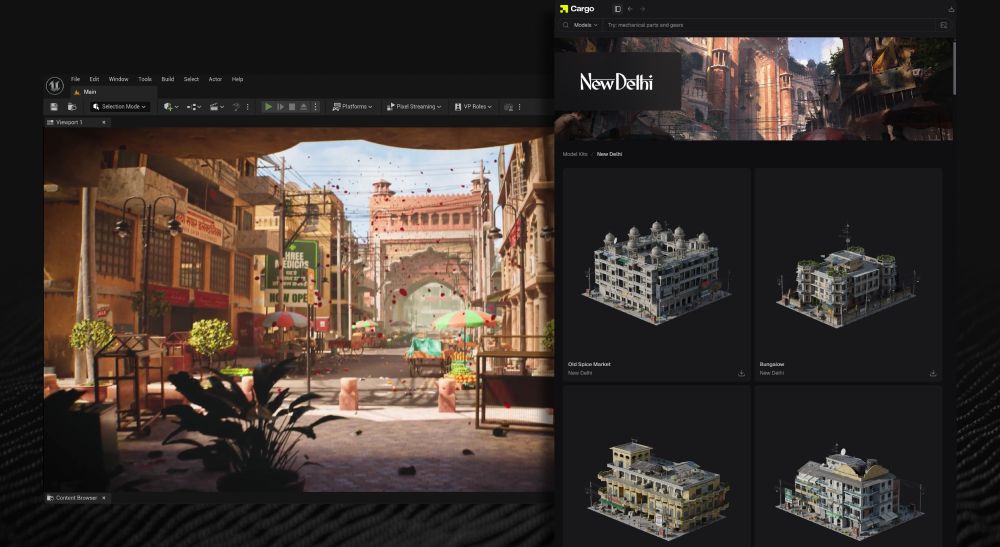Open the Tools menu

145,79
